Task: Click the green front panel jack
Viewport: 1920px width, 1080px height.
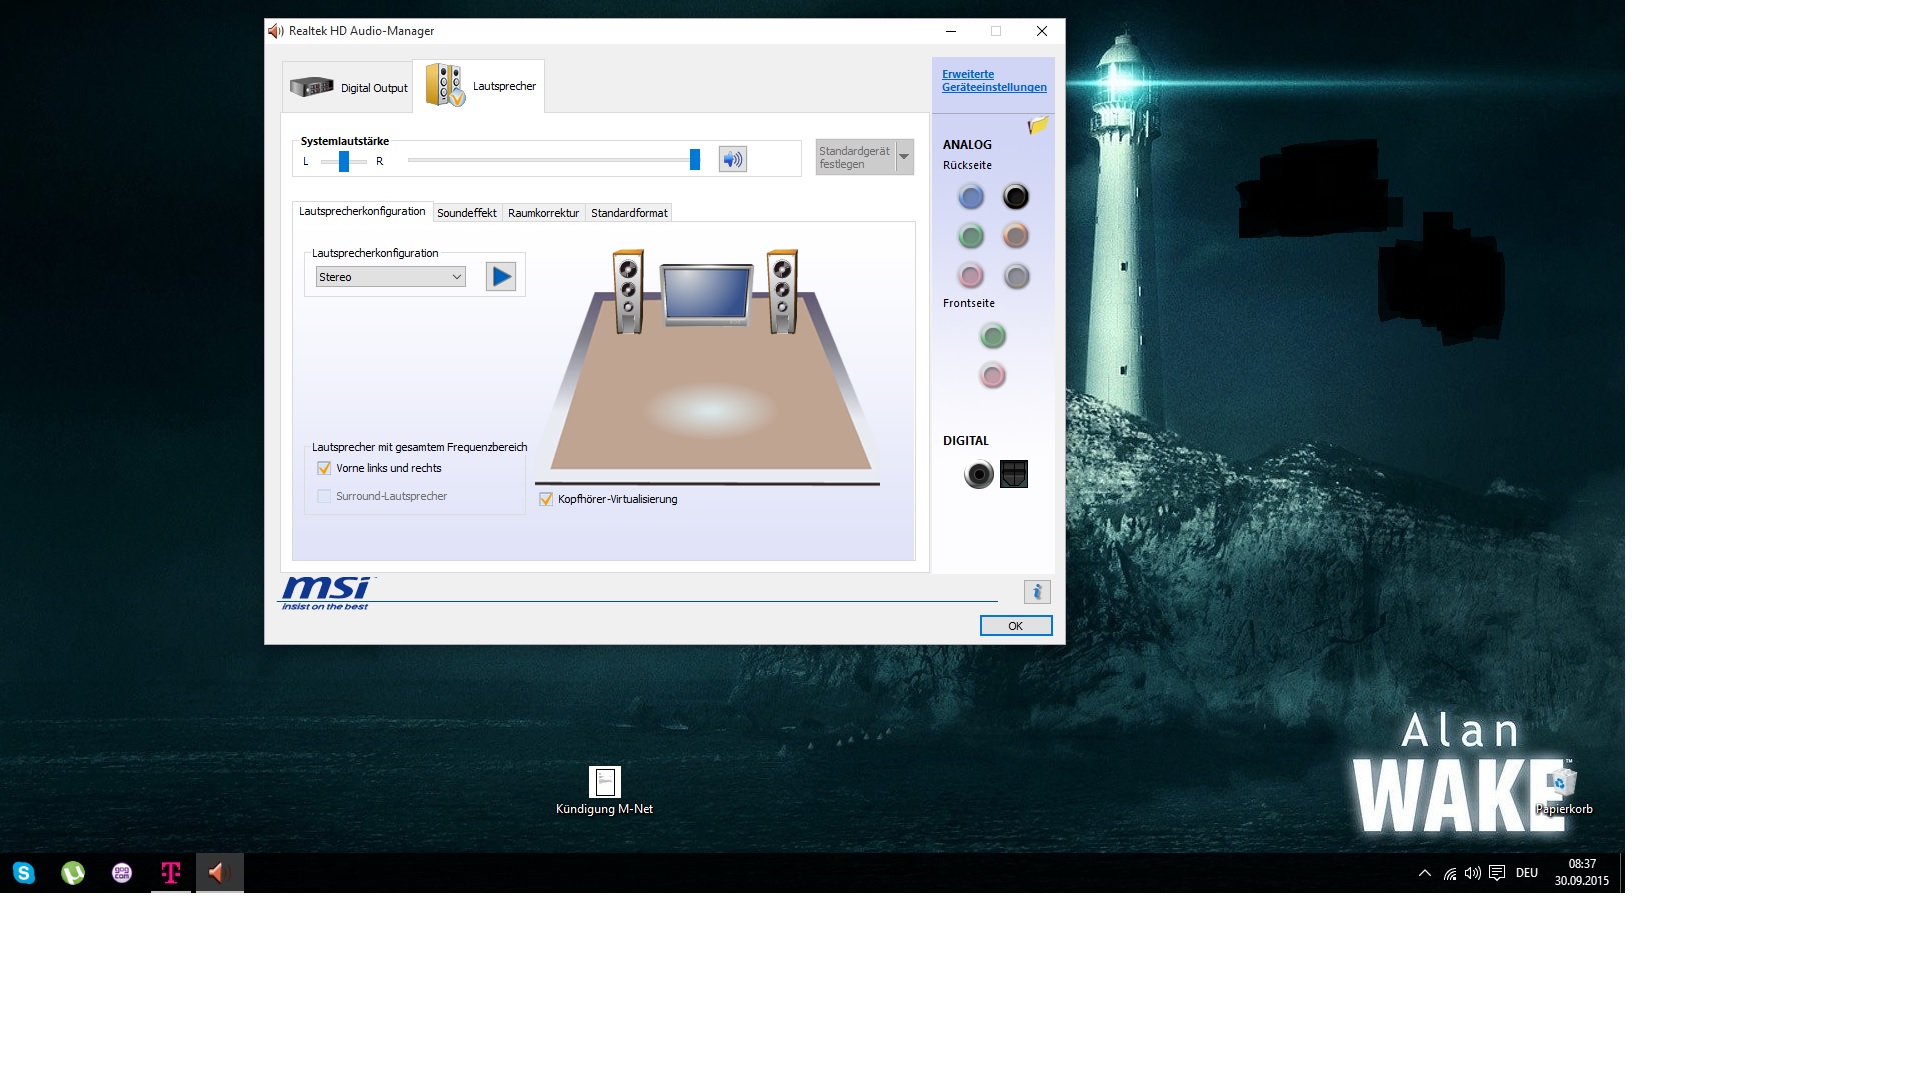Action: [992, 336]
